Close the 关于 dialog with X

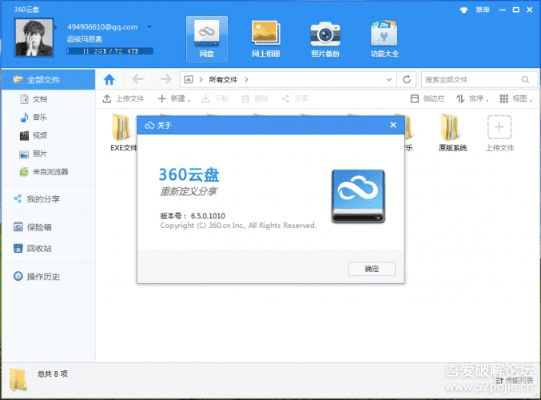[x=393, y=125]
